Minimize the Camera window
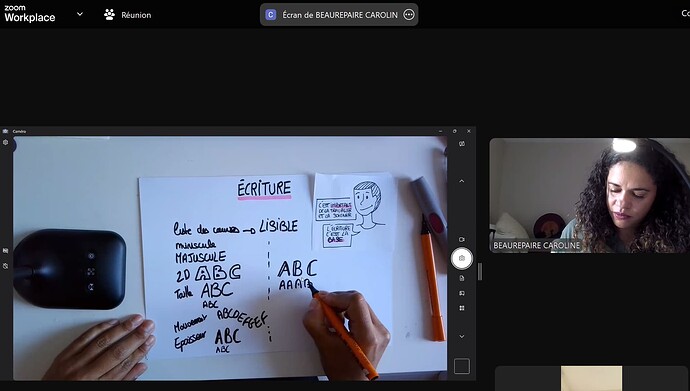 tap(440, 131)
